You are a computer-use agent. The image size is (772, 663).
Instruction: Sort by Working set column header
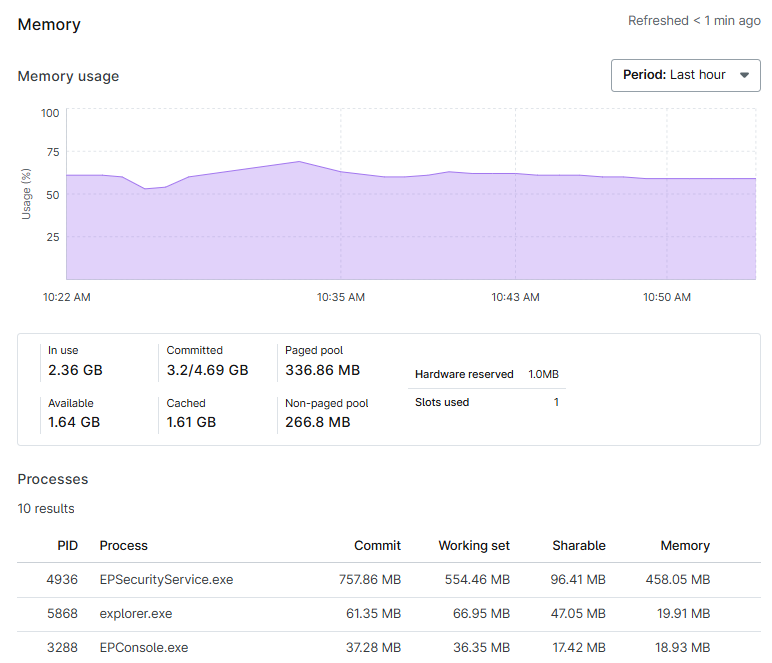(473, 546)
